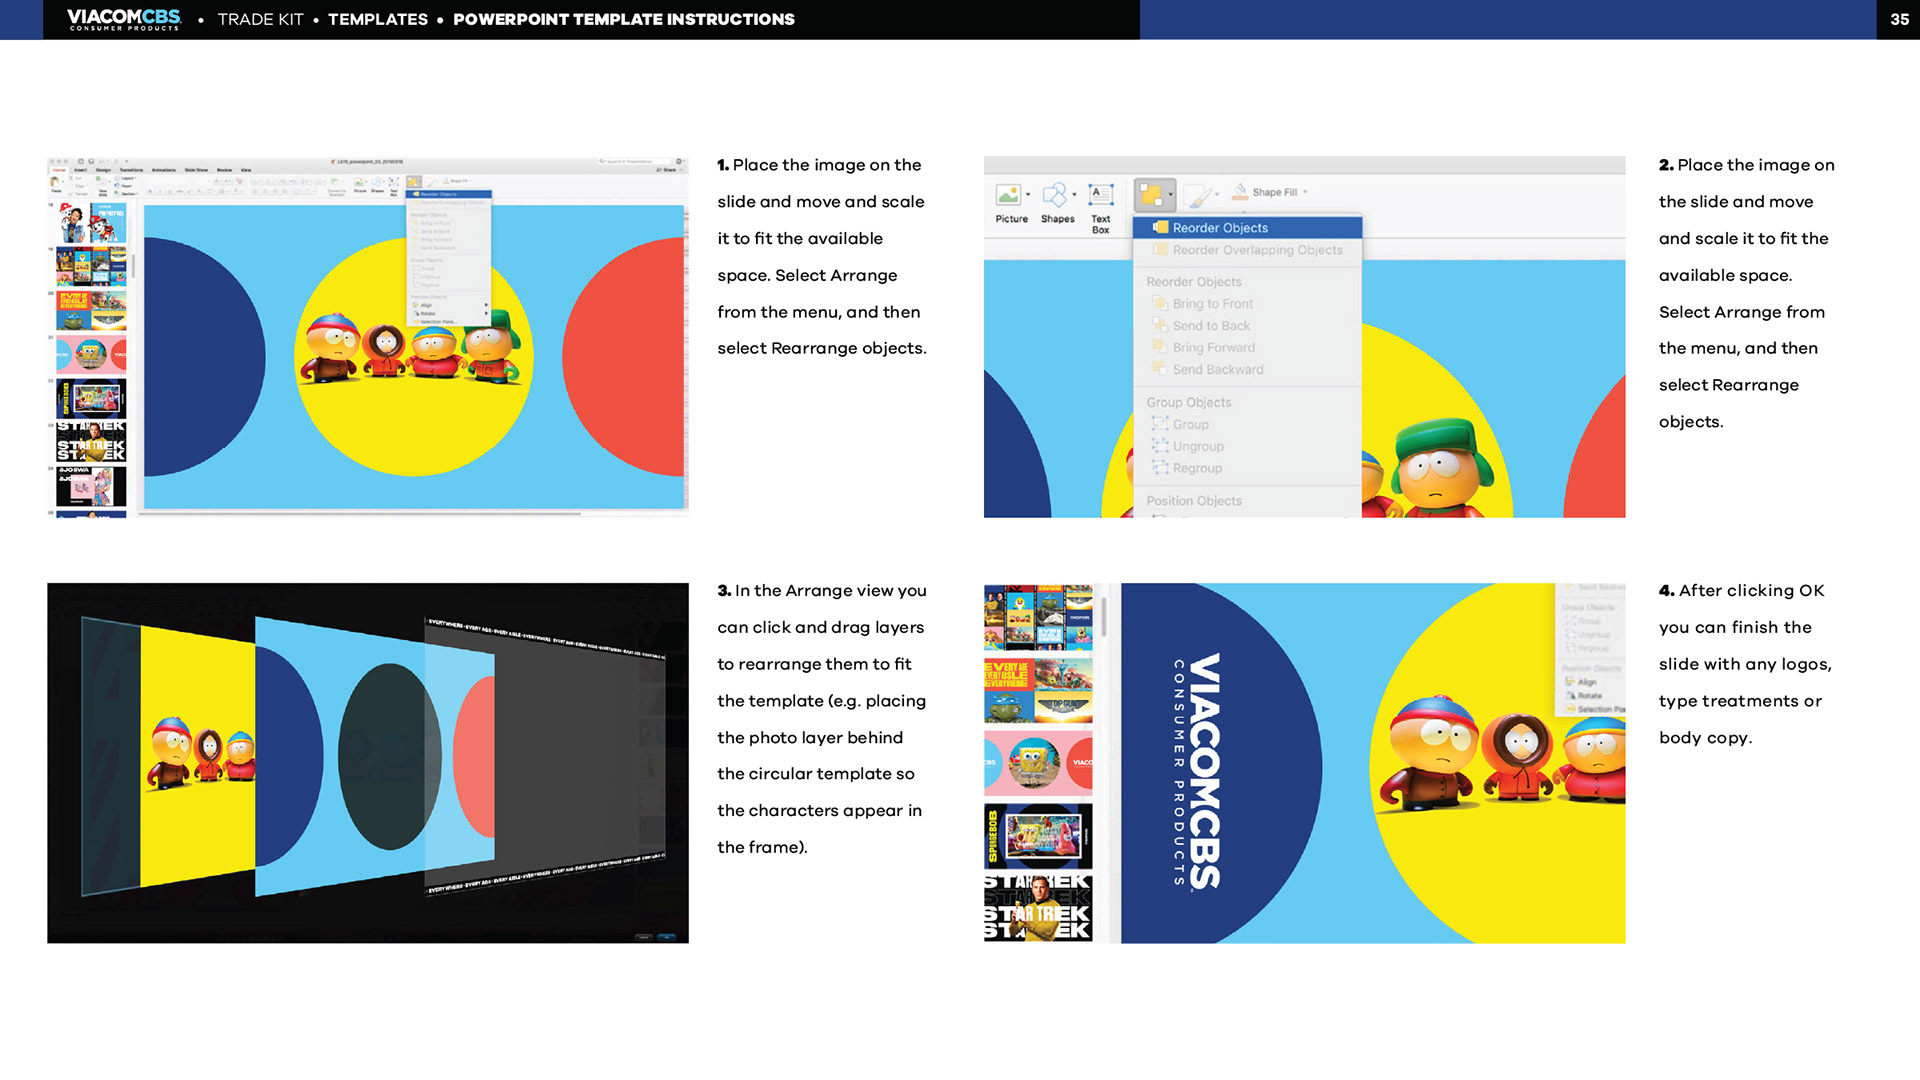Viewport: 1920px width, 1080px height.
Task: Click the ViacomCBS Consumer Products header logo
Action: [x=124, y=19]
